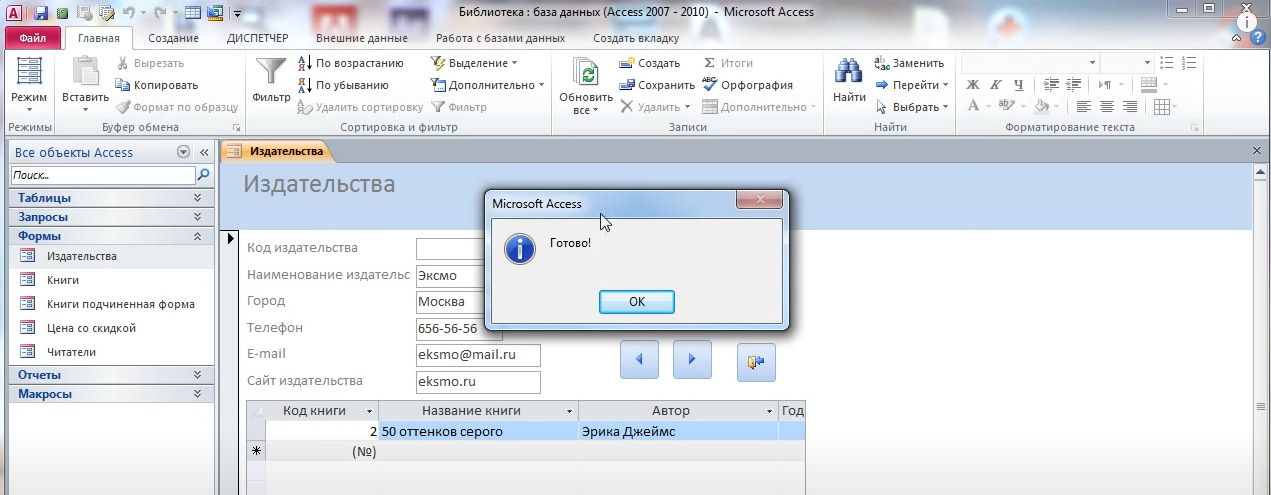Click the Paste clipboard icon
The width and height of the screenshot is (1271, 495).
tap(85, 73)
